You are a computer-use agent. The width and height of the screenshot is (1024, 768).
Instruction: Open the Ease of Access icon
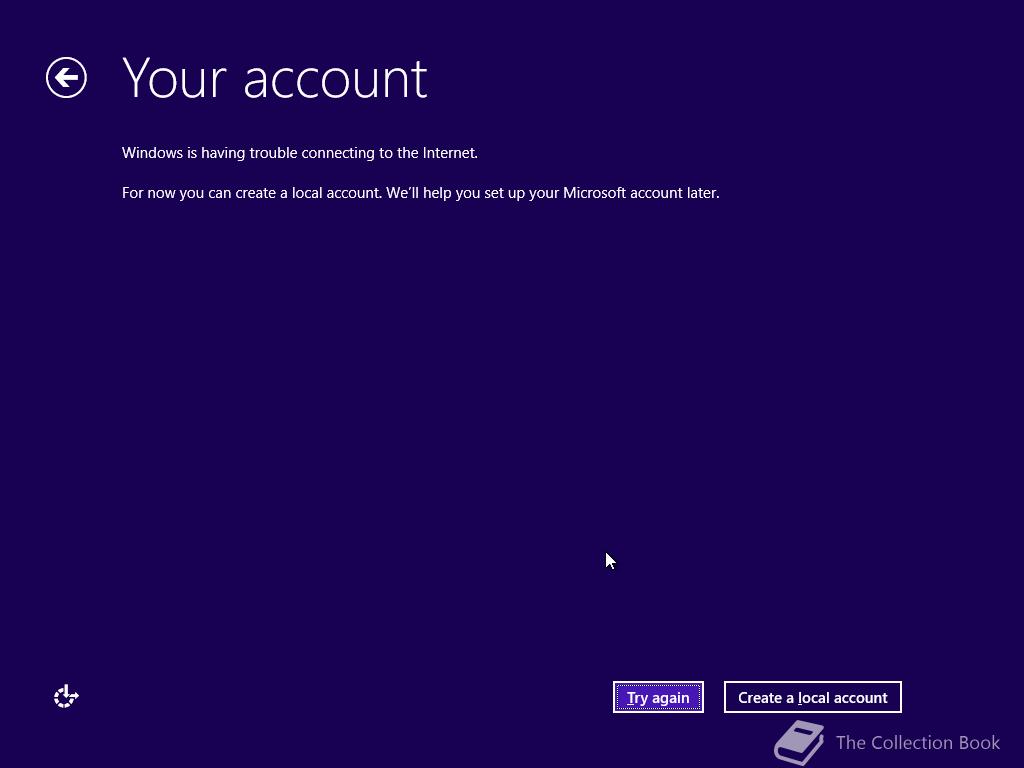pos(66,697)
